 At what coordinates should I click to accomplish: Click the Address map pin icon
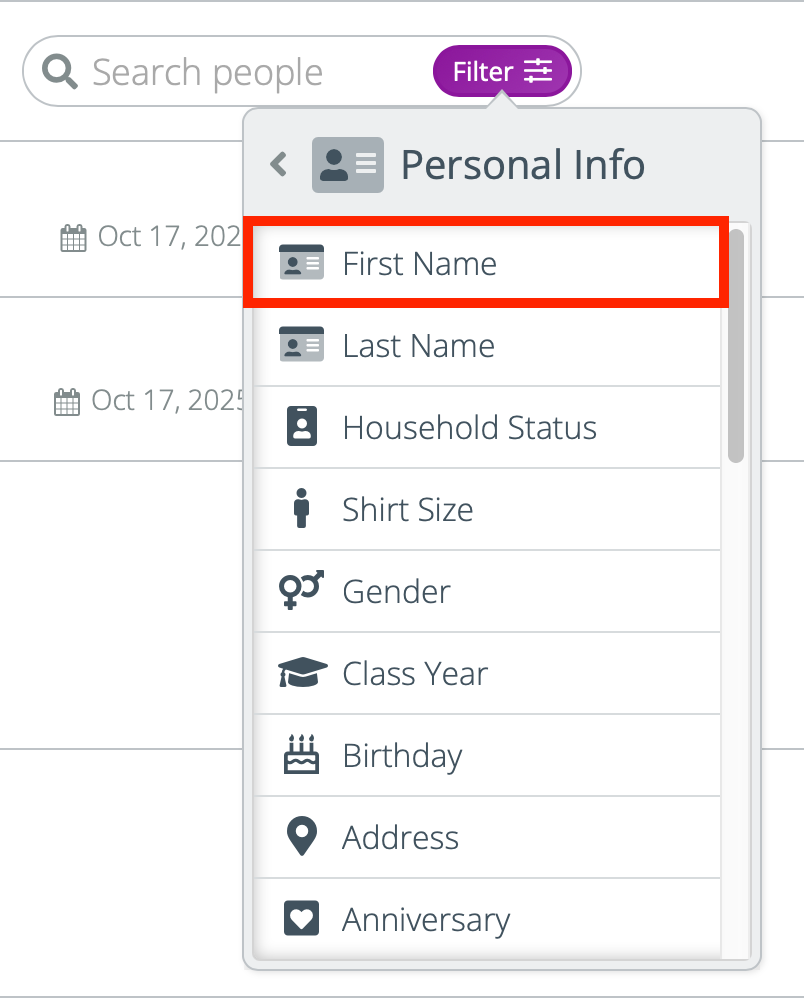pos(302,835)
